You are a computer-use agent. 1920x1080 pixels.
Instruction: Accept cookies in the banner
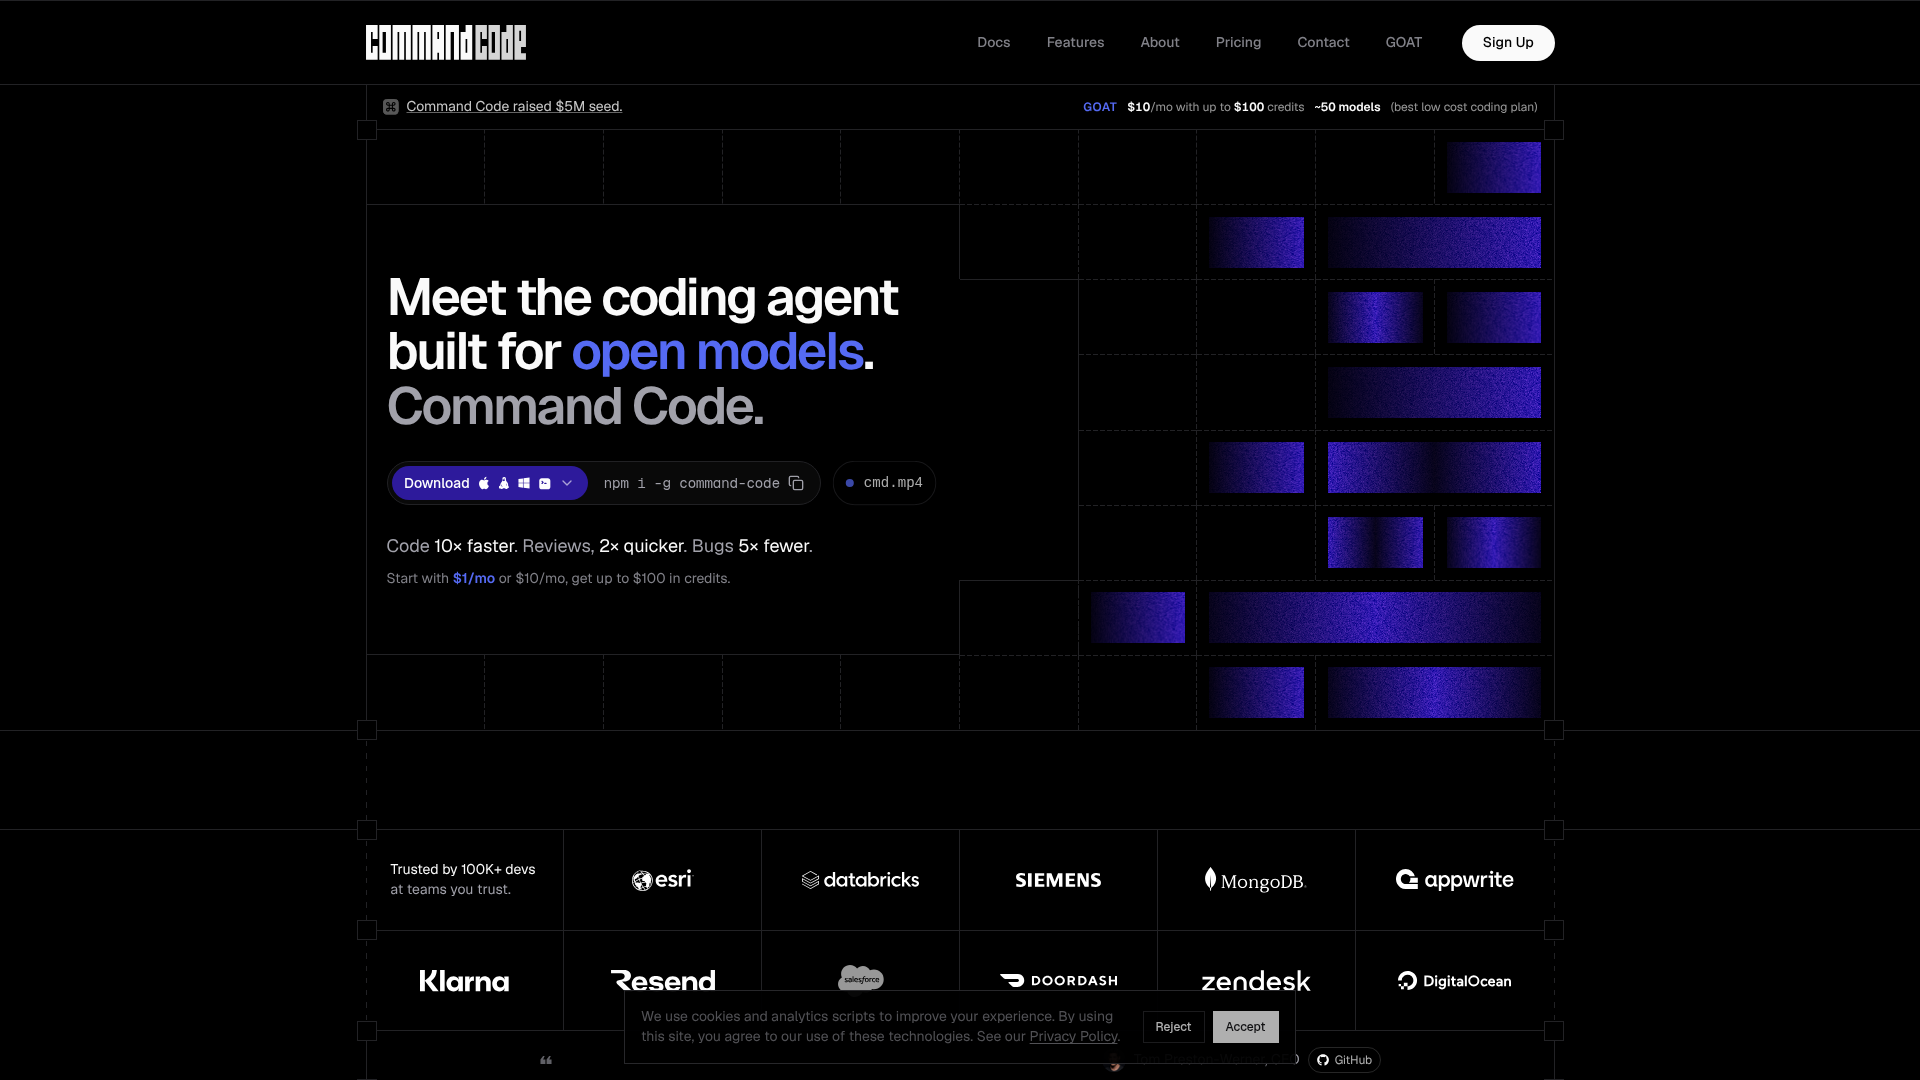pyautogui.click(x=1246, y=1027)
